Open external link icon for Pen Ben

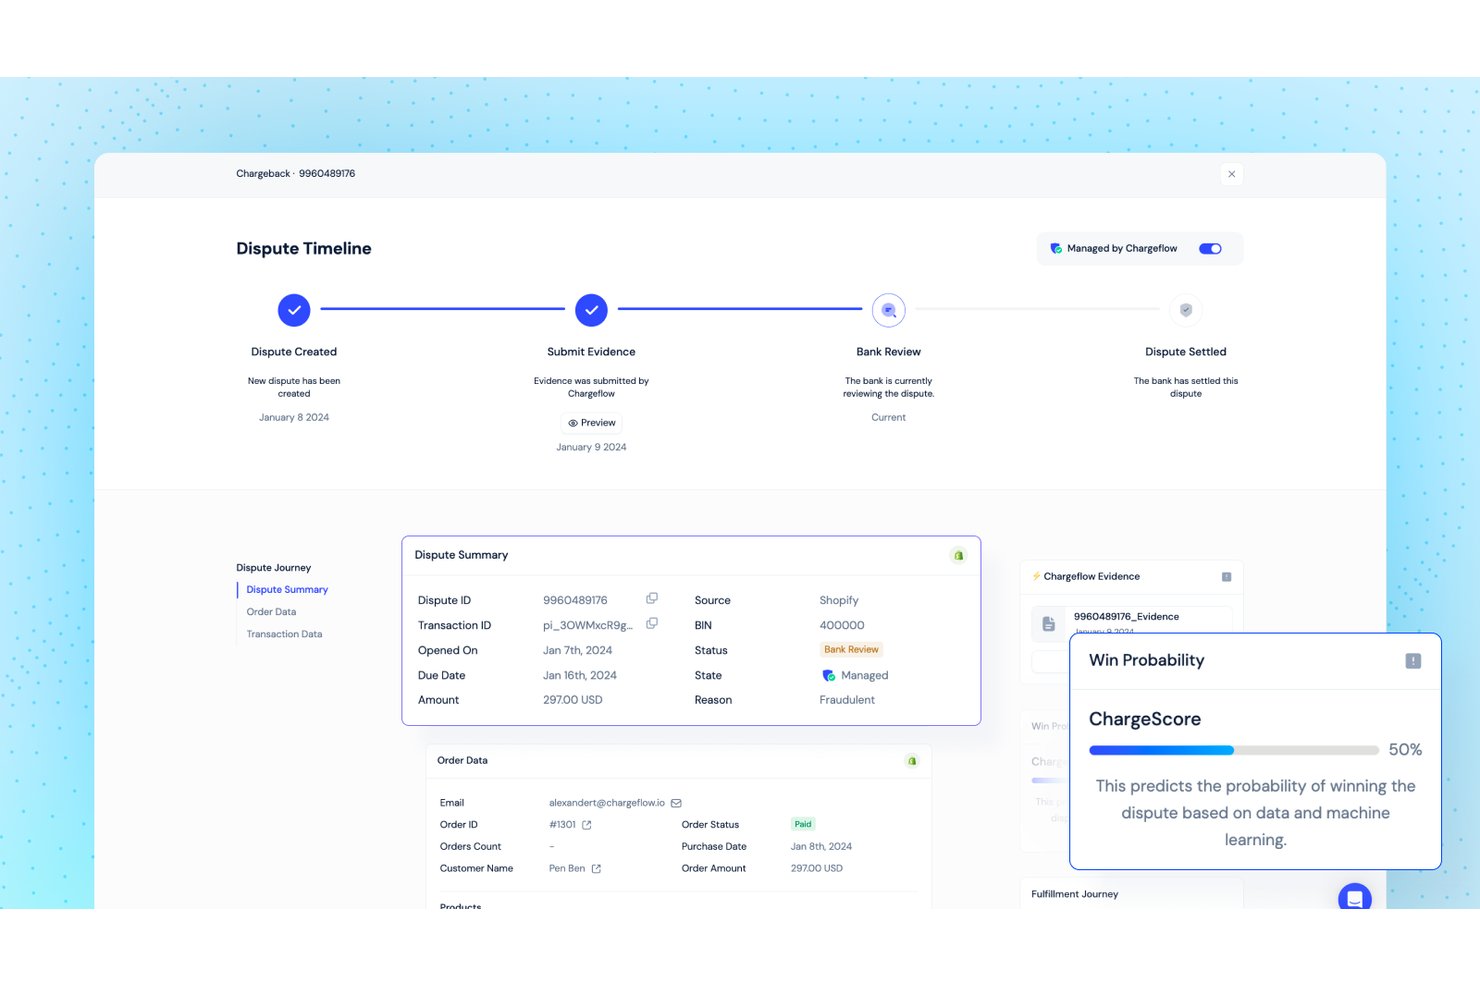point(596,869)
